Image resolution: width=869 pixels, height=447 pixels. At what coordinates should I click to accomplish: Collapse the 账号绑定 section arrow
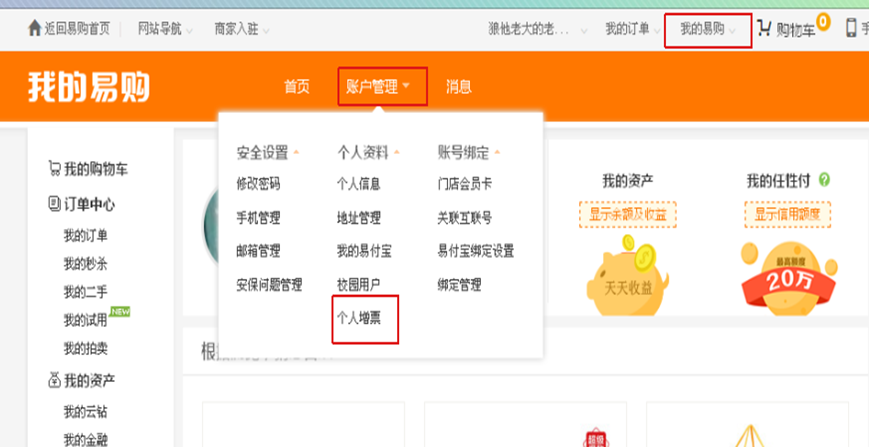pyautogui.click(x=497, y=152)
